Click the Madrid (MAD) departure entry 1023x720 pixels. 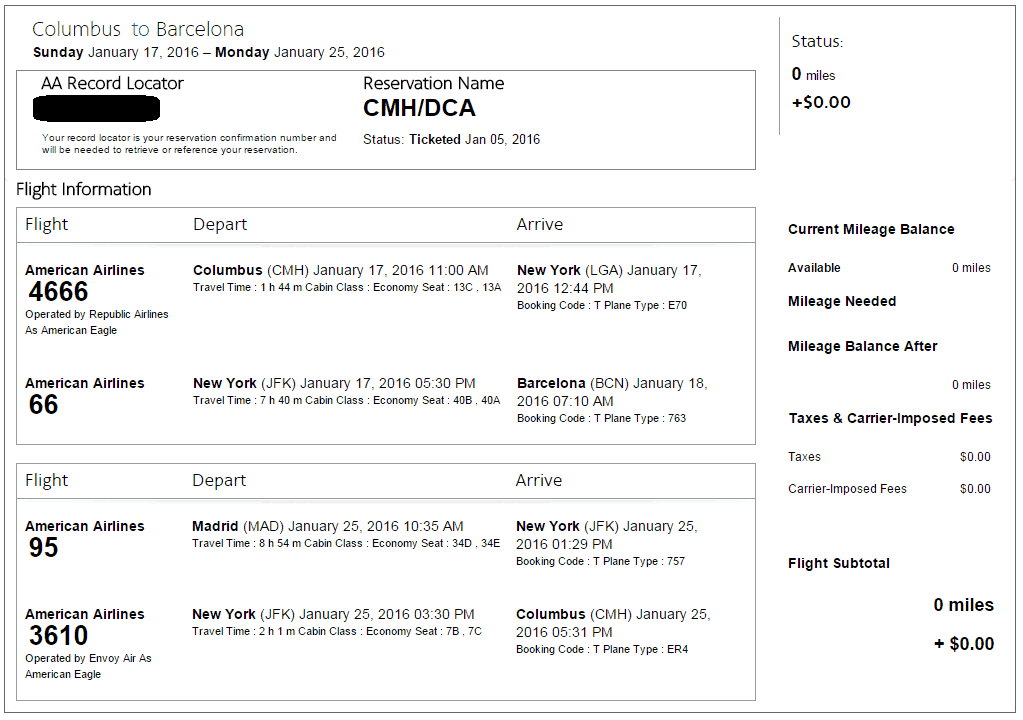pyautogui.click(x=328, y=526)
